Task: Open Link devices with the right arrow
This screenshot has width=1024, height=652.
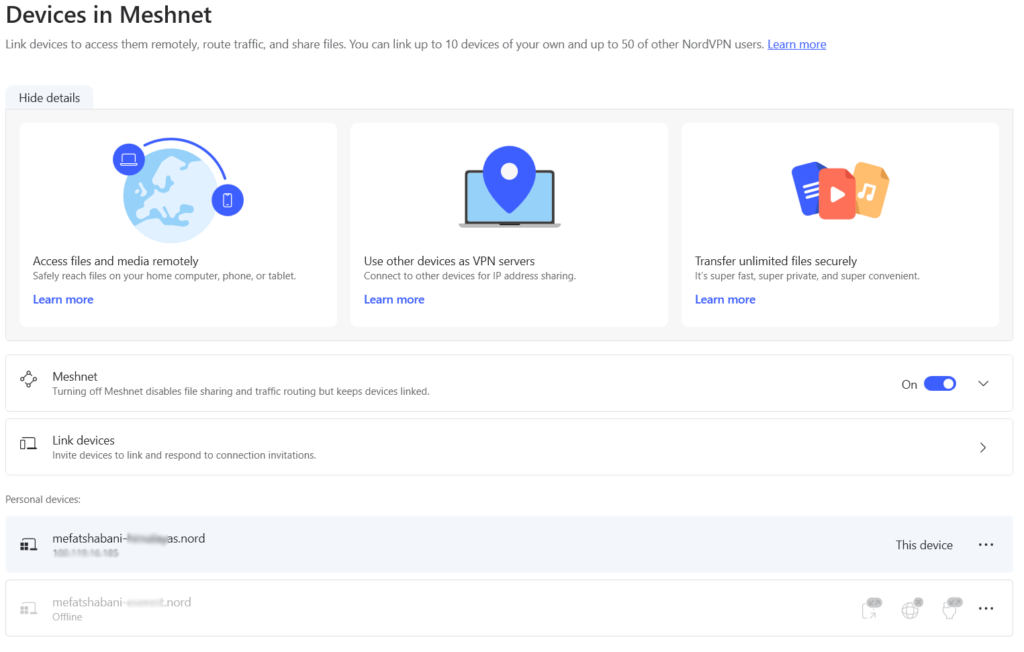Action: (x=983, y=448)
